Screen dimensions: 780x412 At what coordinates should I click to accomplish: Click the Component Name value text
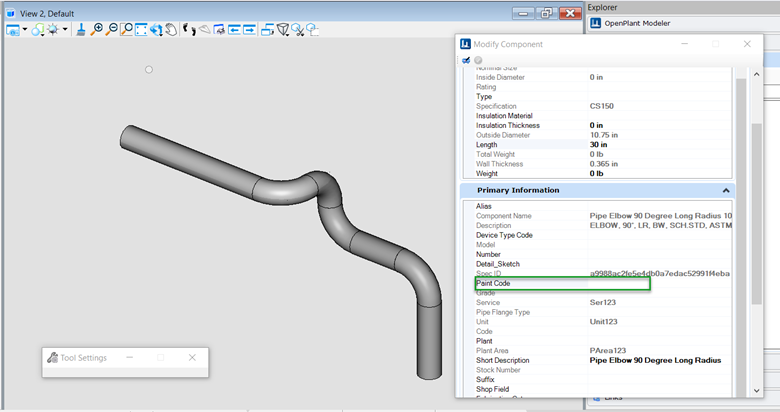point(661,216)
